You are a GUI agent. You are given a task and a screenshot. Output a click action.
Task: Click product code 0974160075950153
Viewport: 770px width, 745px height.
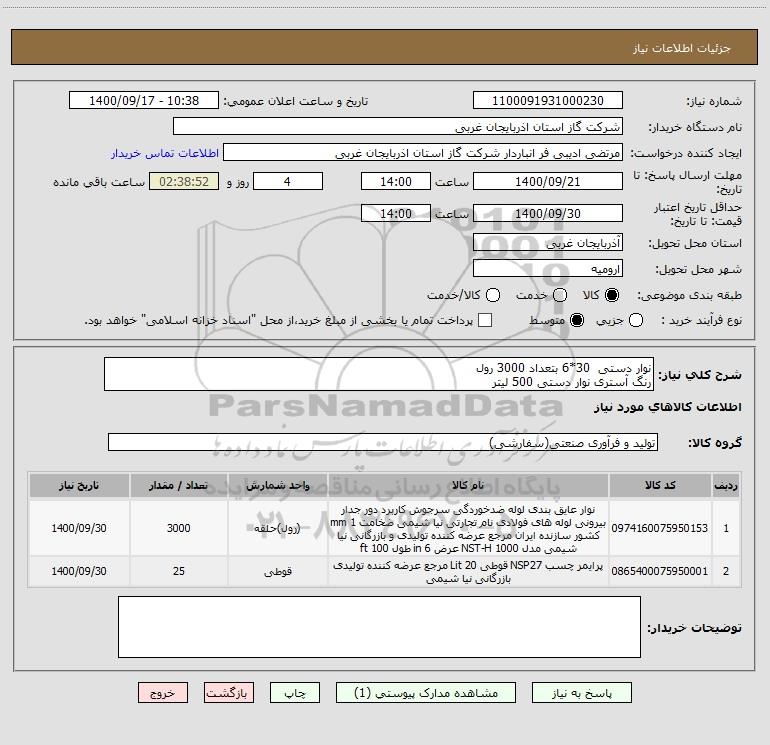[660, 528]
